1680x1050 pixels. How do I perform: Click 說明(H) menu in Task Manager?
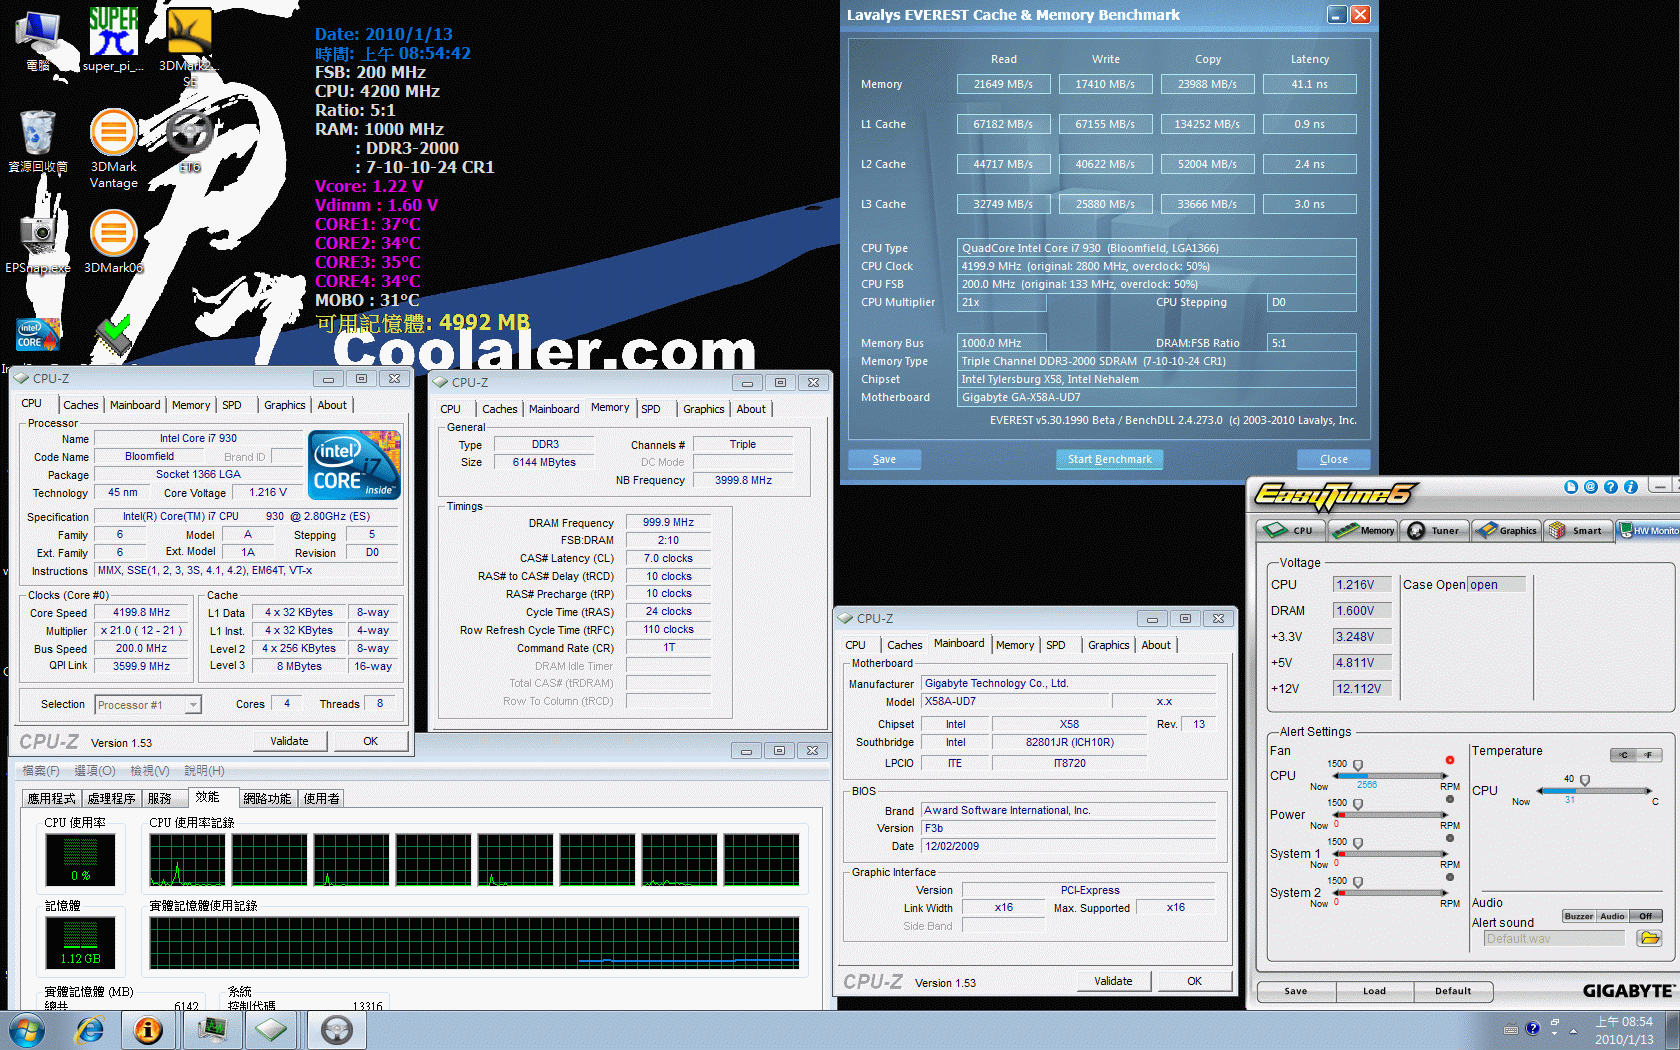pos(204,771)
